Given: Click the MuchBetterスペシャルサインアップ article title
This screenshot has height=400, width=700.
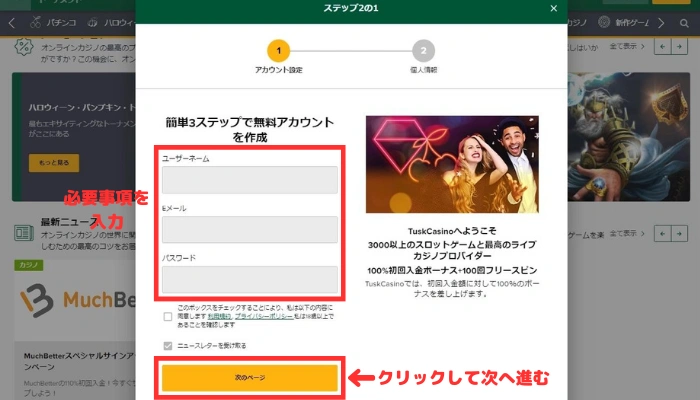Looking at the screenshot, I should 79,361.
